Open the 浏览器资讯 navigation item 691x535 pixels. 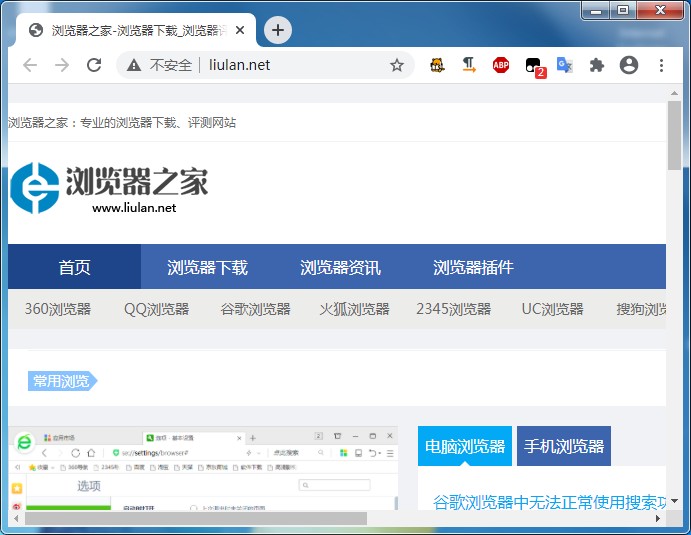(x=340, y=267)
